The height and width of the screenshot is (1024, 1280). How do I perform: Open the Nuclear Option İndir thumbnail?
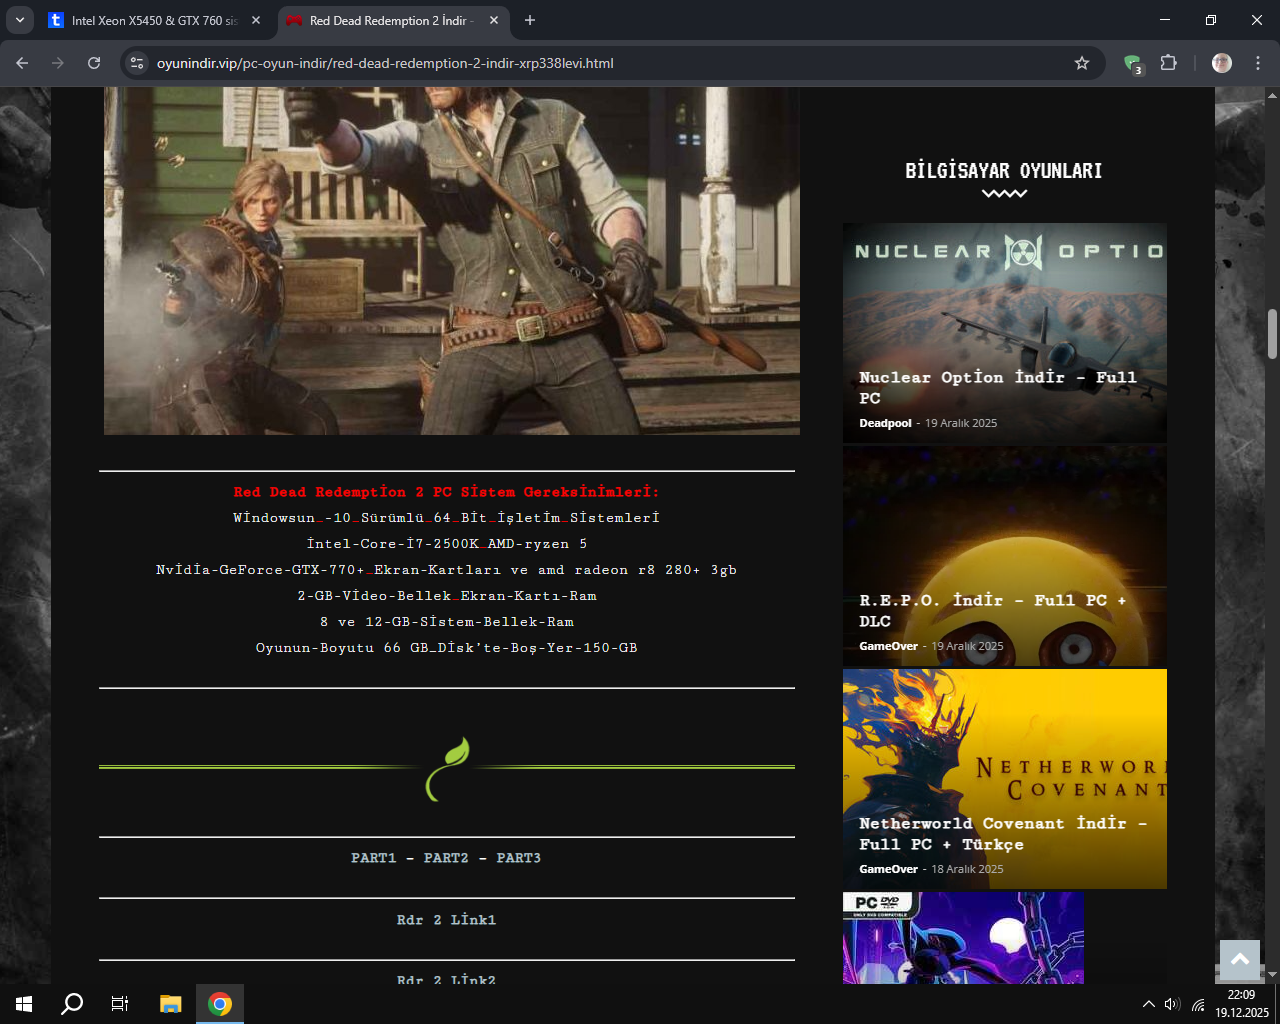coord(1005,333)
